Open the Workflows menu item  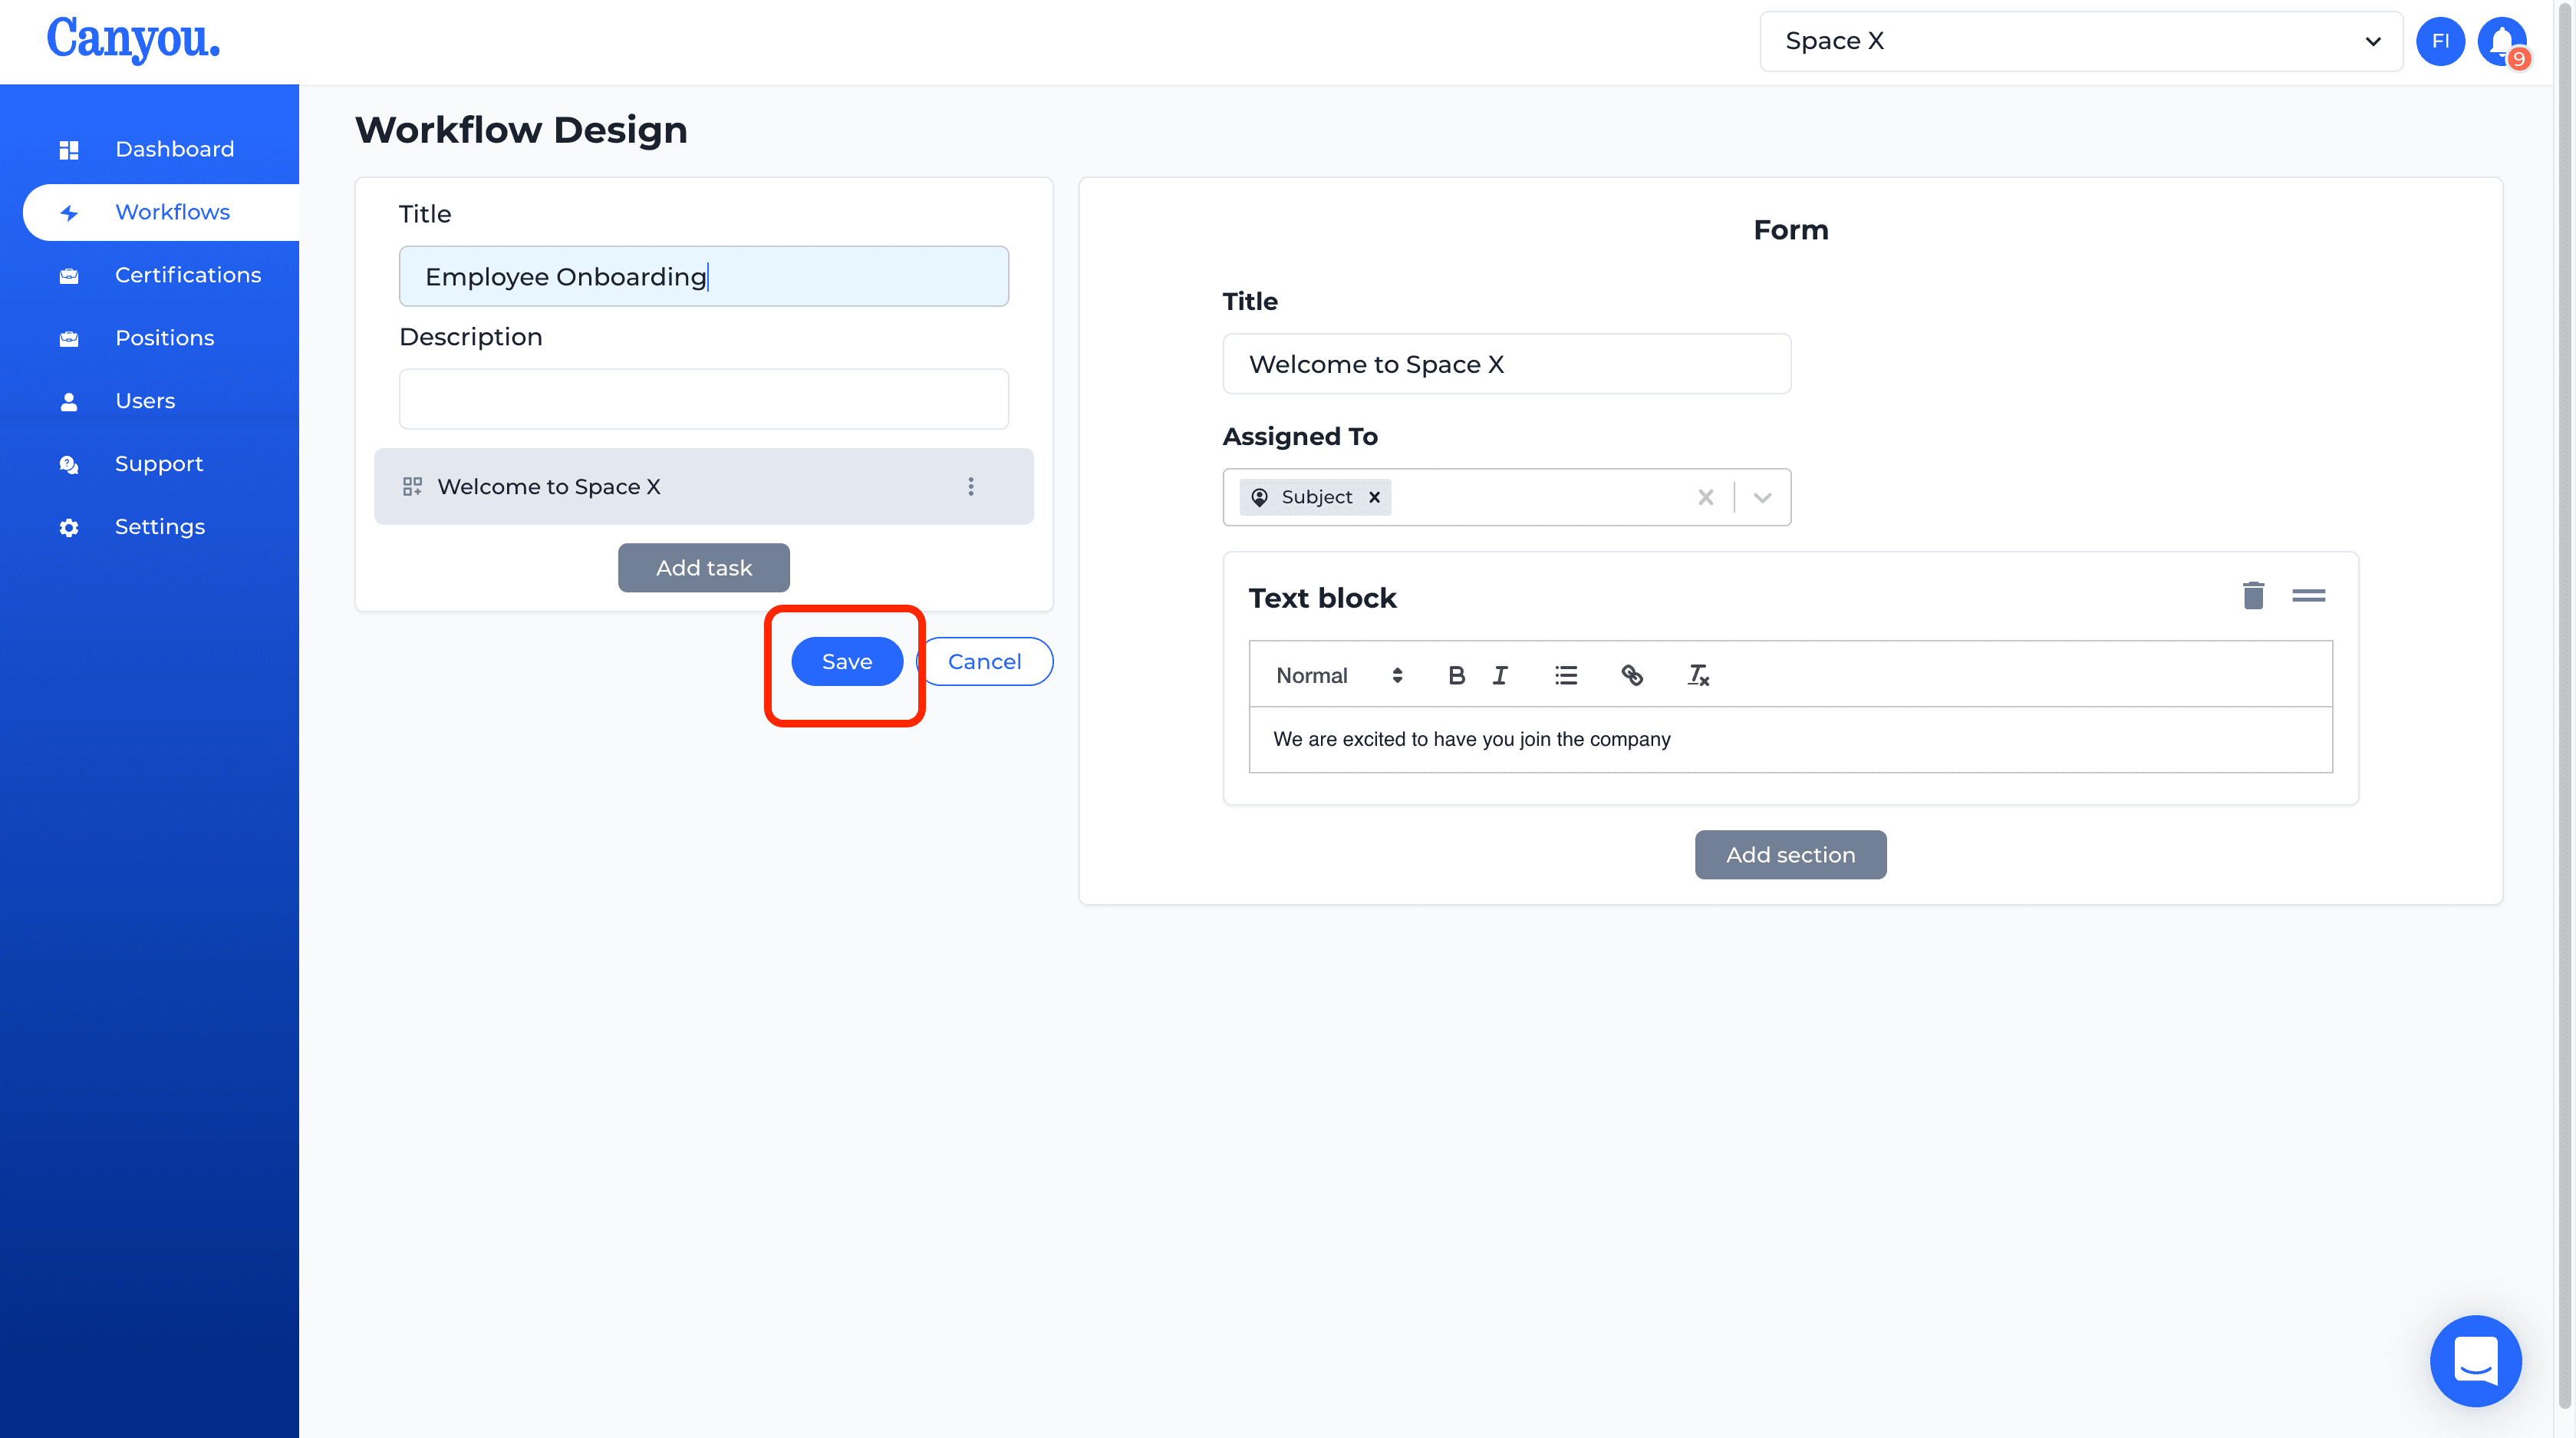[x=172, y=210]
